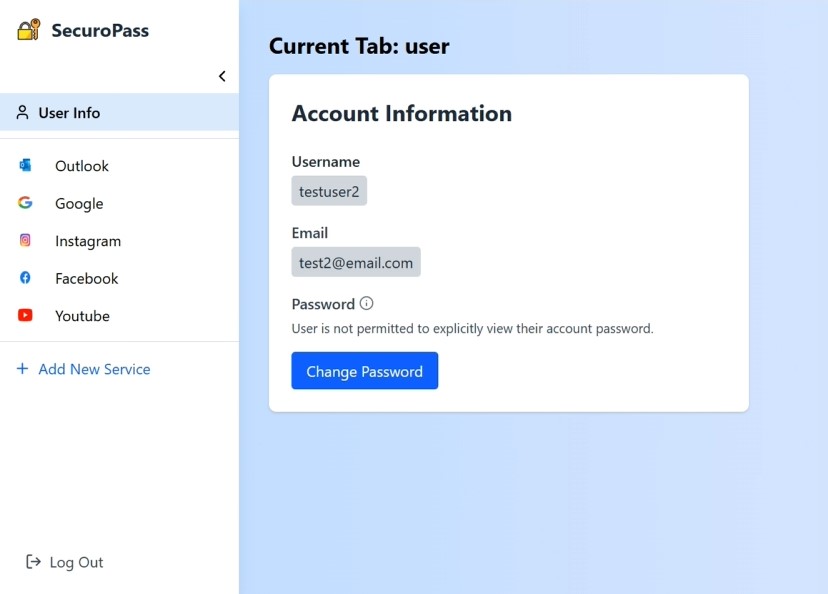Open the Outlook entry from the sidebar

pos(81,165)
